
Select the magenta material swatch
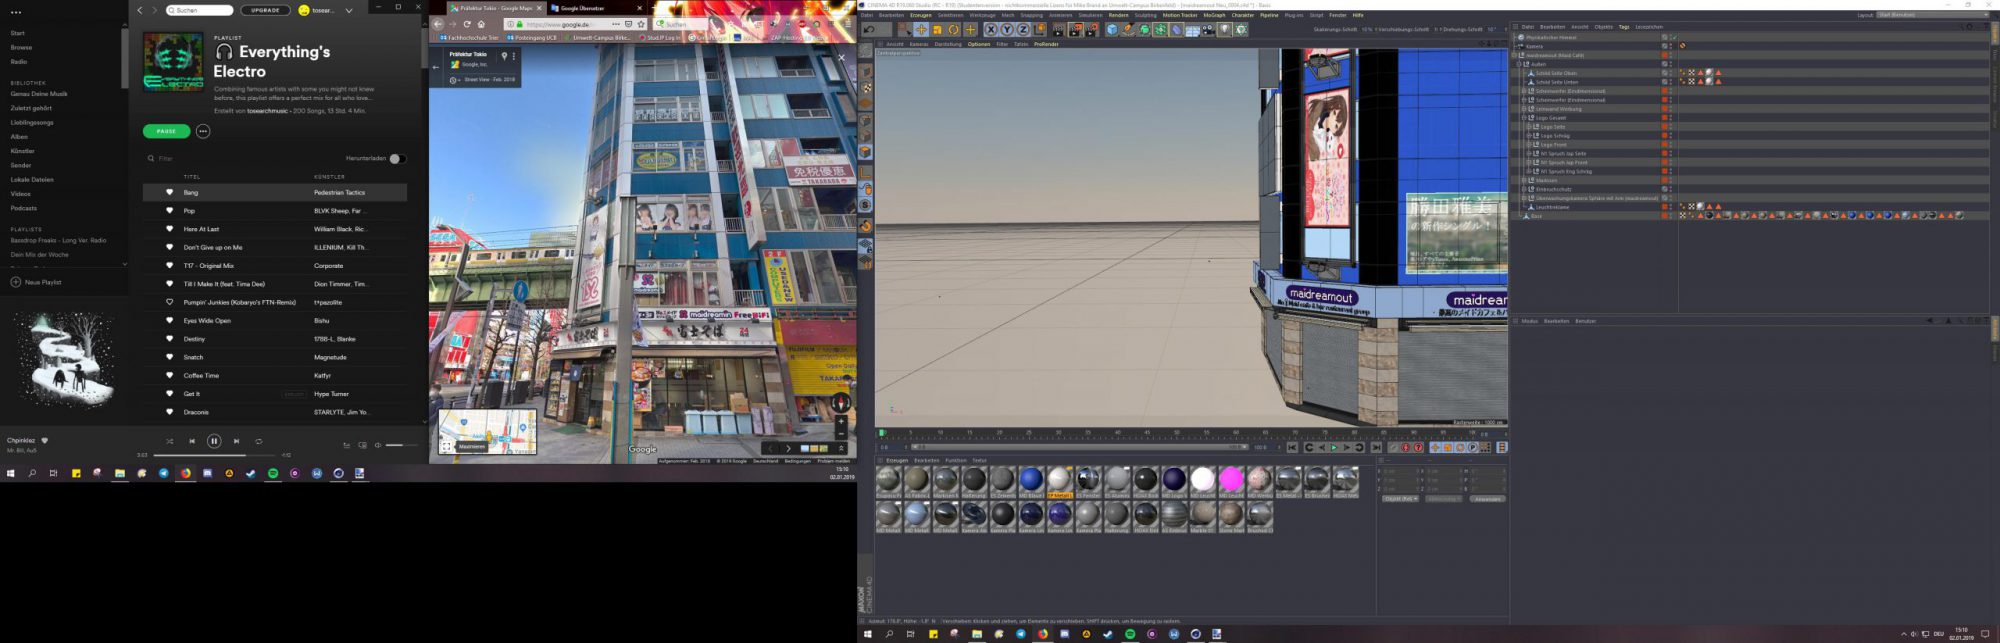point(1231,479)
